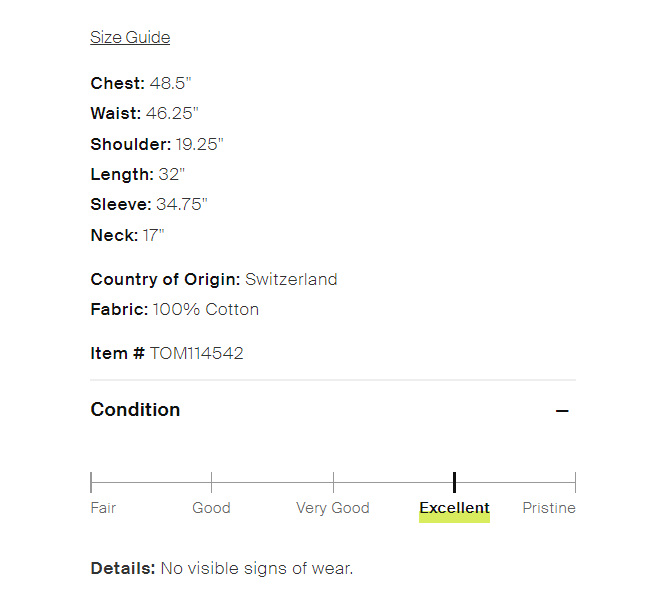
Task: Click the Length measurement 32" line
Action: (x=138, y=174)
